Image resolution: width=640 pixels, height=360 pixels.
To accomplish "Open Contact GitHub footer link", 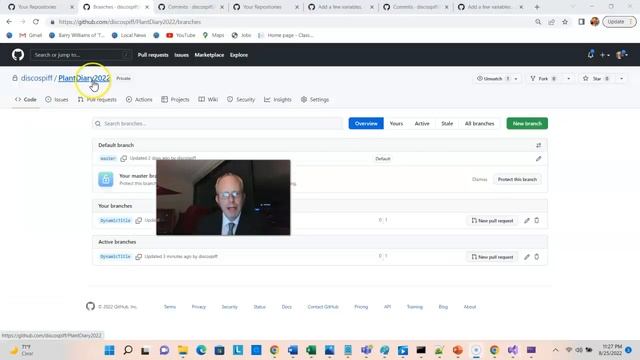I will [323, 307].
